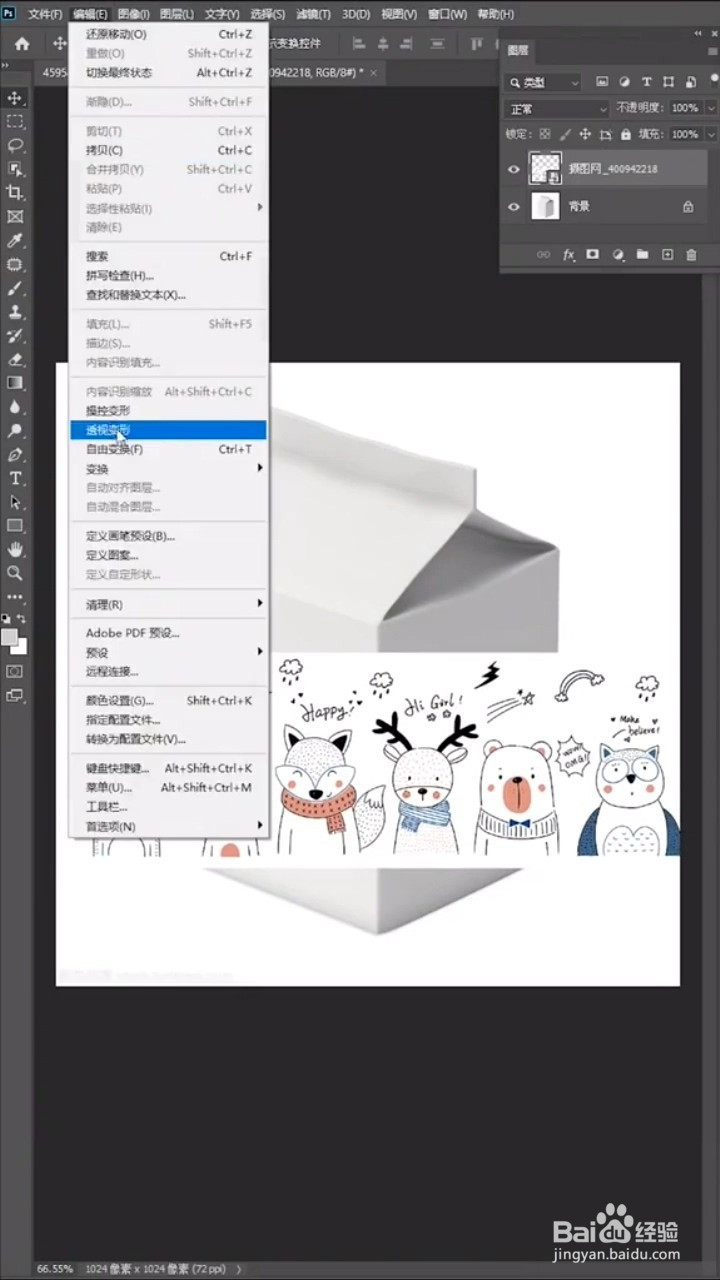
Task: Select the Spot Healing Brush tool
Action: click(15, 265)
